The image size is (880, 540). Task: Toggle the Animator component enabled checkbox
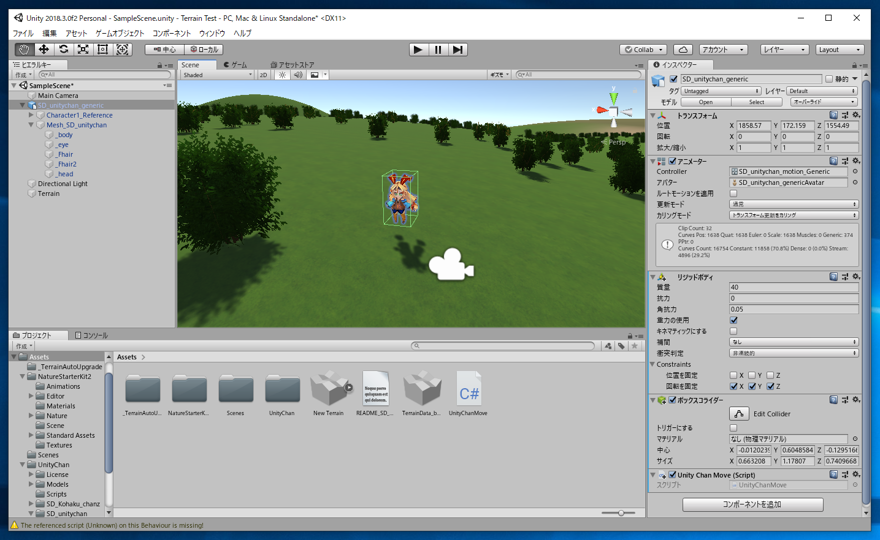click(x=672, y=161)
